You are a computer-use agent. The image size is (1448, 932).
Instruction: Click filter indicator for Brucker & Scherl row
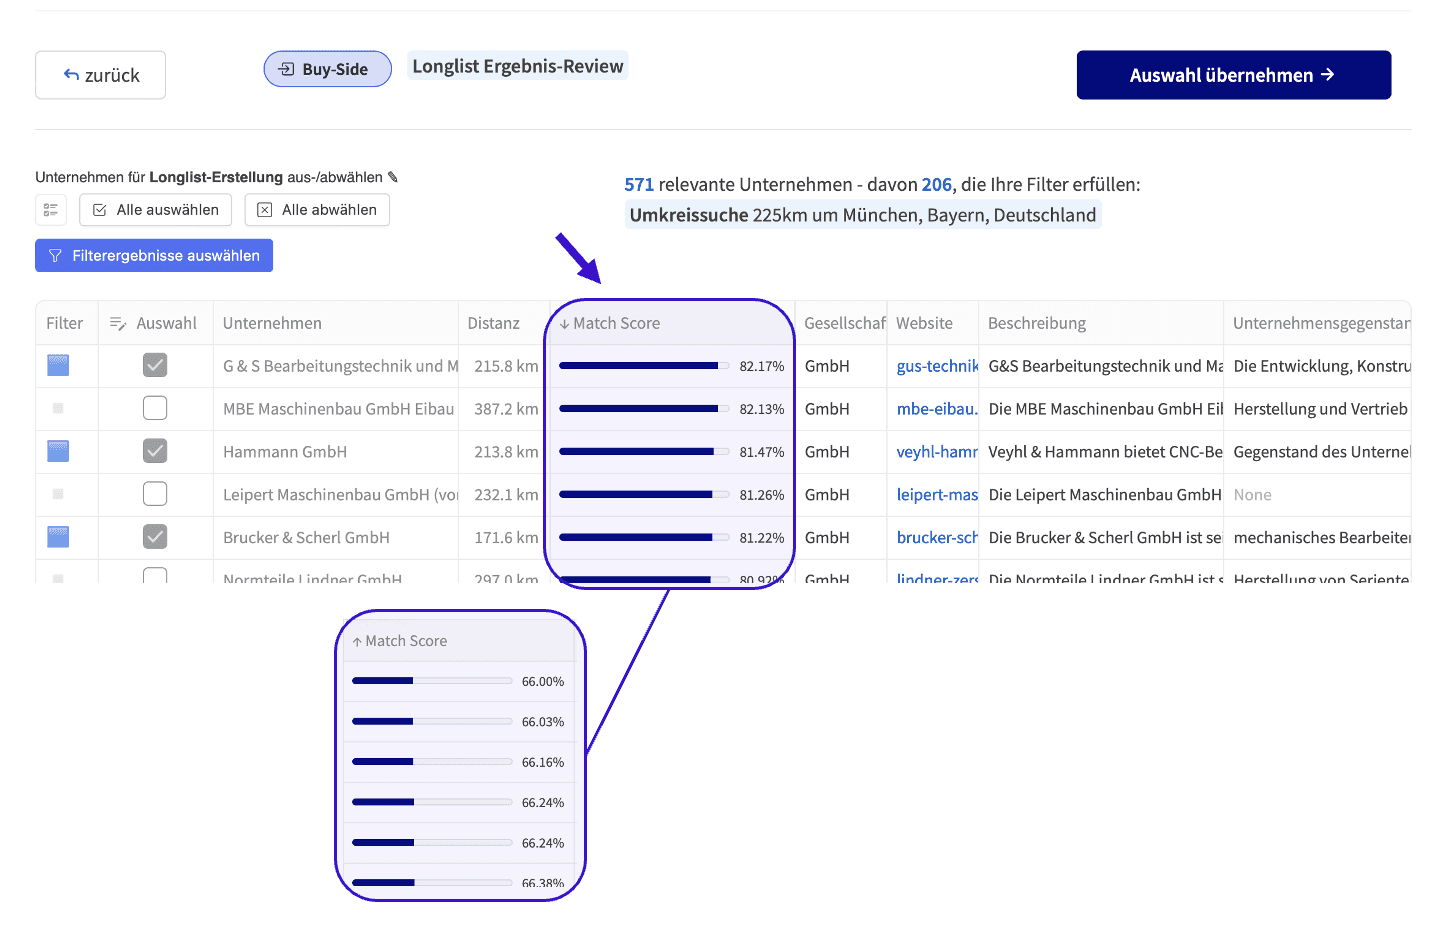point(58,537)
